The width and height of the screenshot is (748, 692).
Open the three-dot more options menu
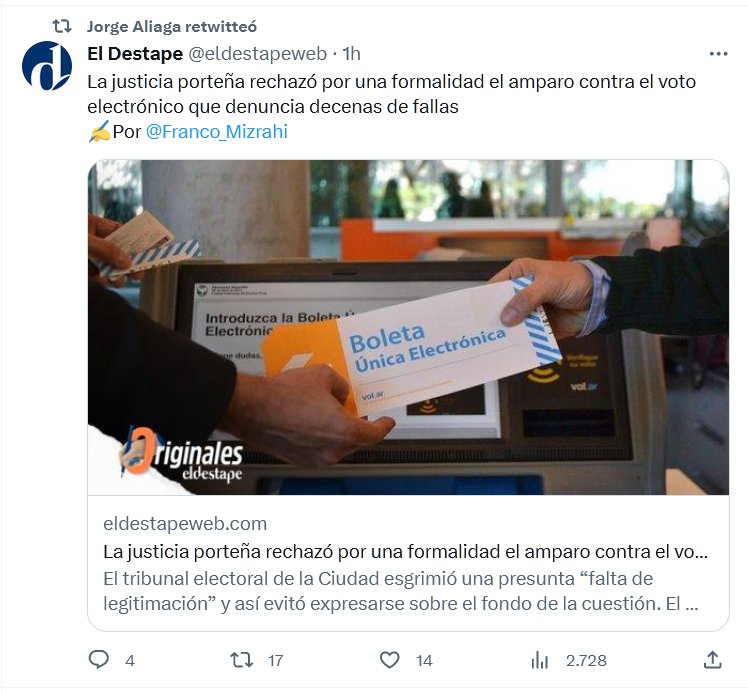click(x=718, y=54)
